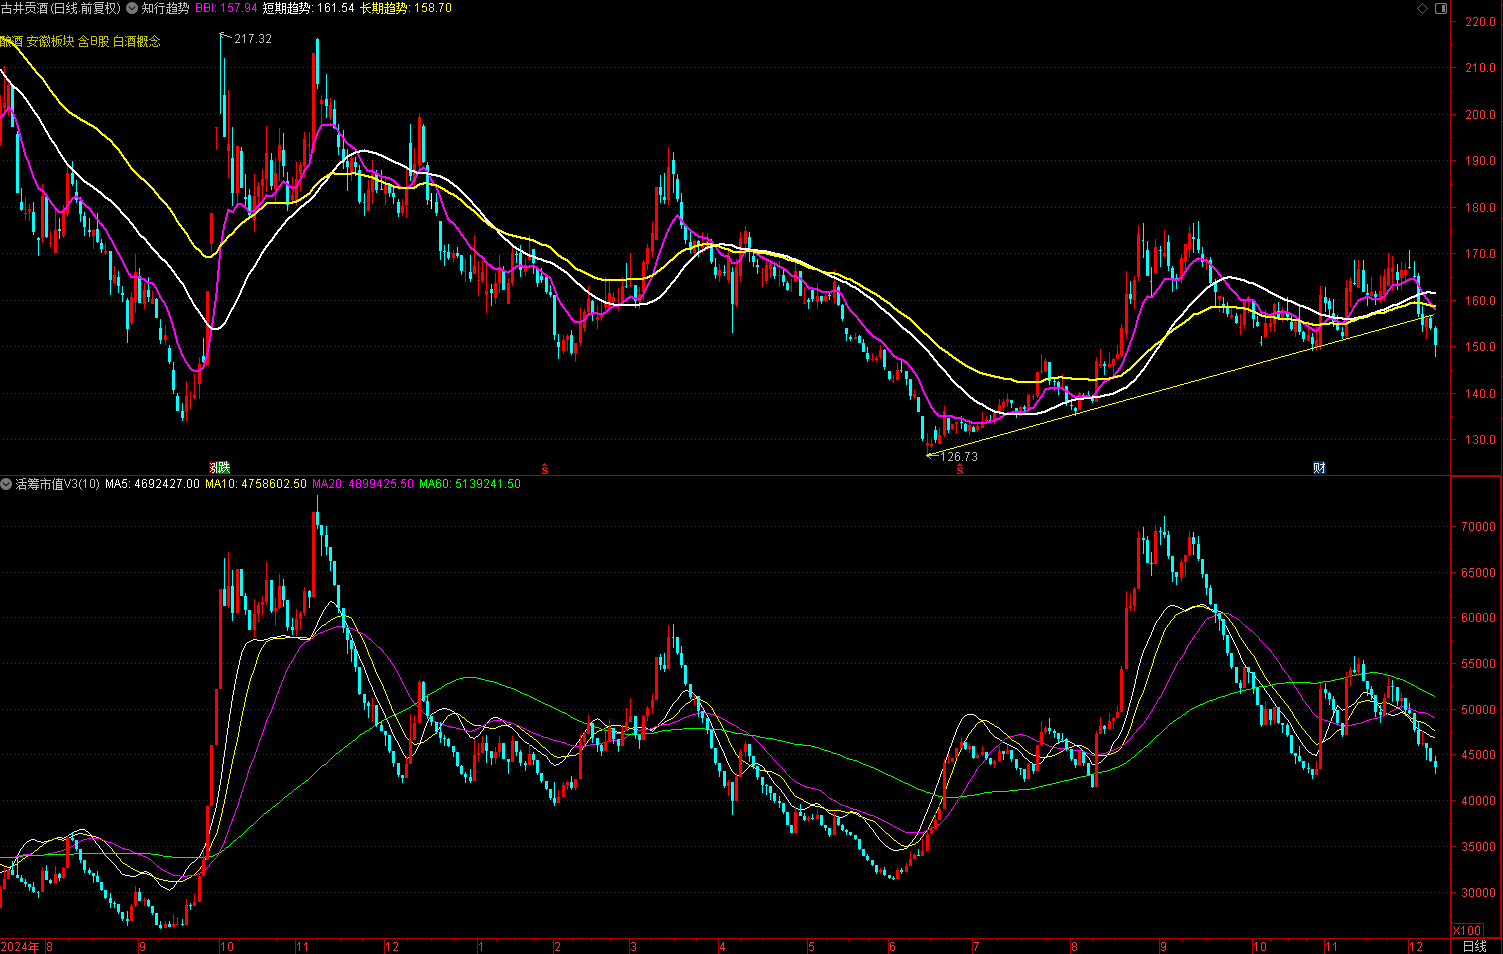
Task: Click the X100 scale label
Action: [1466, 930]
